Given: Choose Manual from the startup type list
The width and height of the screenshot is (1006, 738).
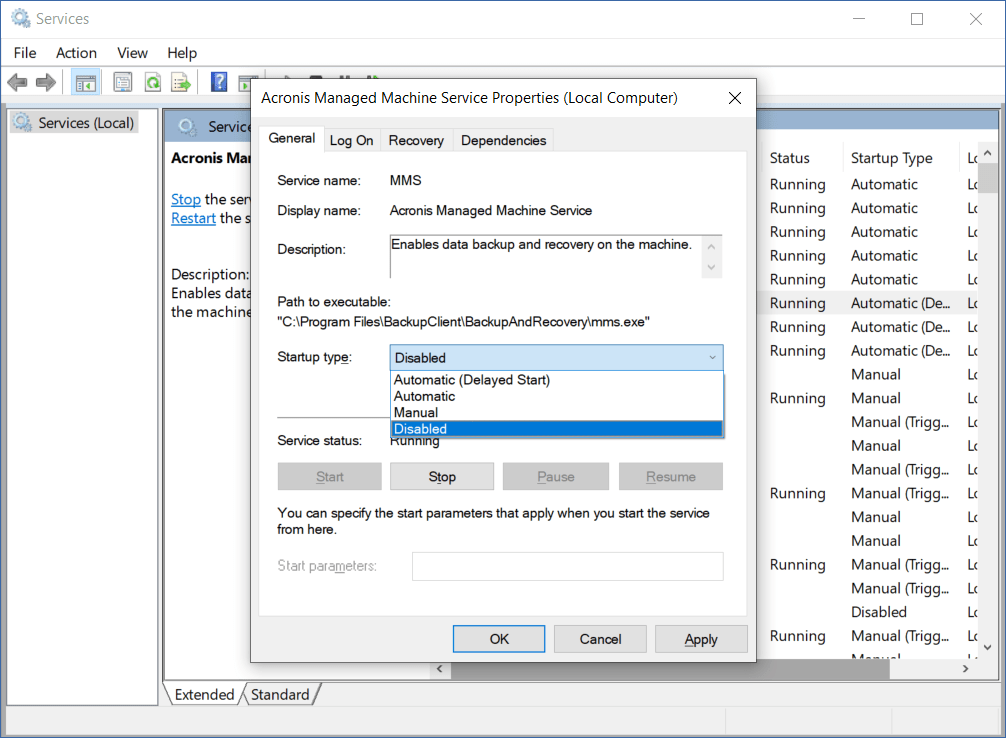Looking at the screenshot, I should pos(416,412).
